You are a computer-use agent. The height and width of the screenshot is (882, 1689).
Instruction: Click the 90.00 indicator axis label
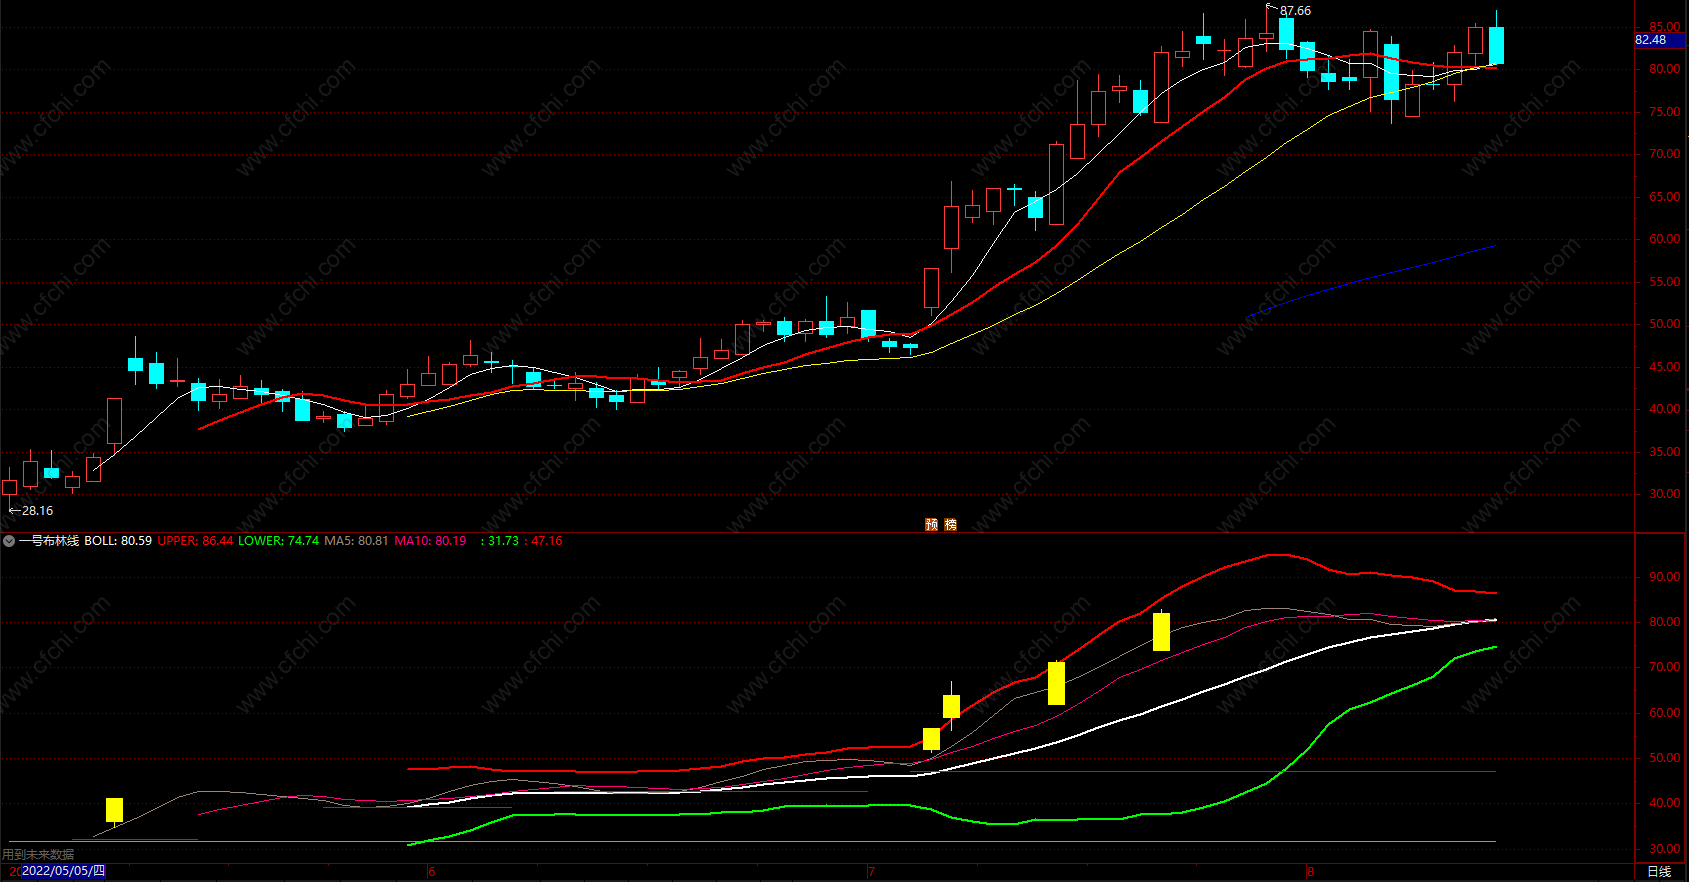1665,577
